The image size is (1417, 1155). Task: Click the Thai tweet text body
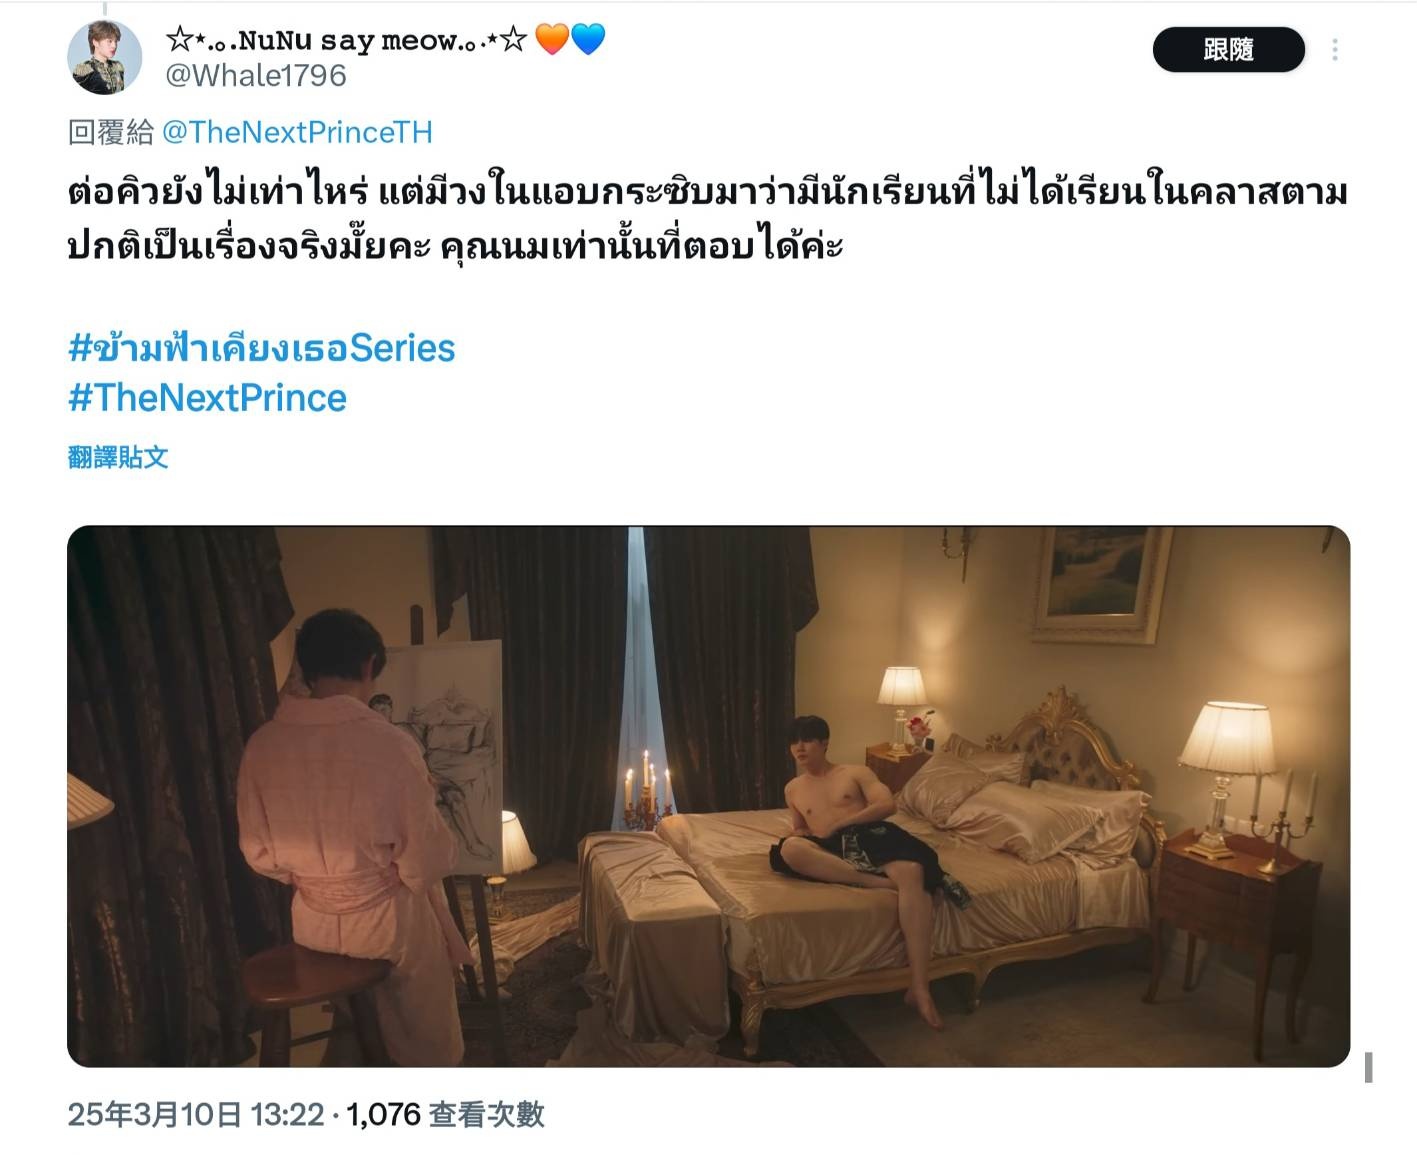pyautogui.click(x=707, y=218)
